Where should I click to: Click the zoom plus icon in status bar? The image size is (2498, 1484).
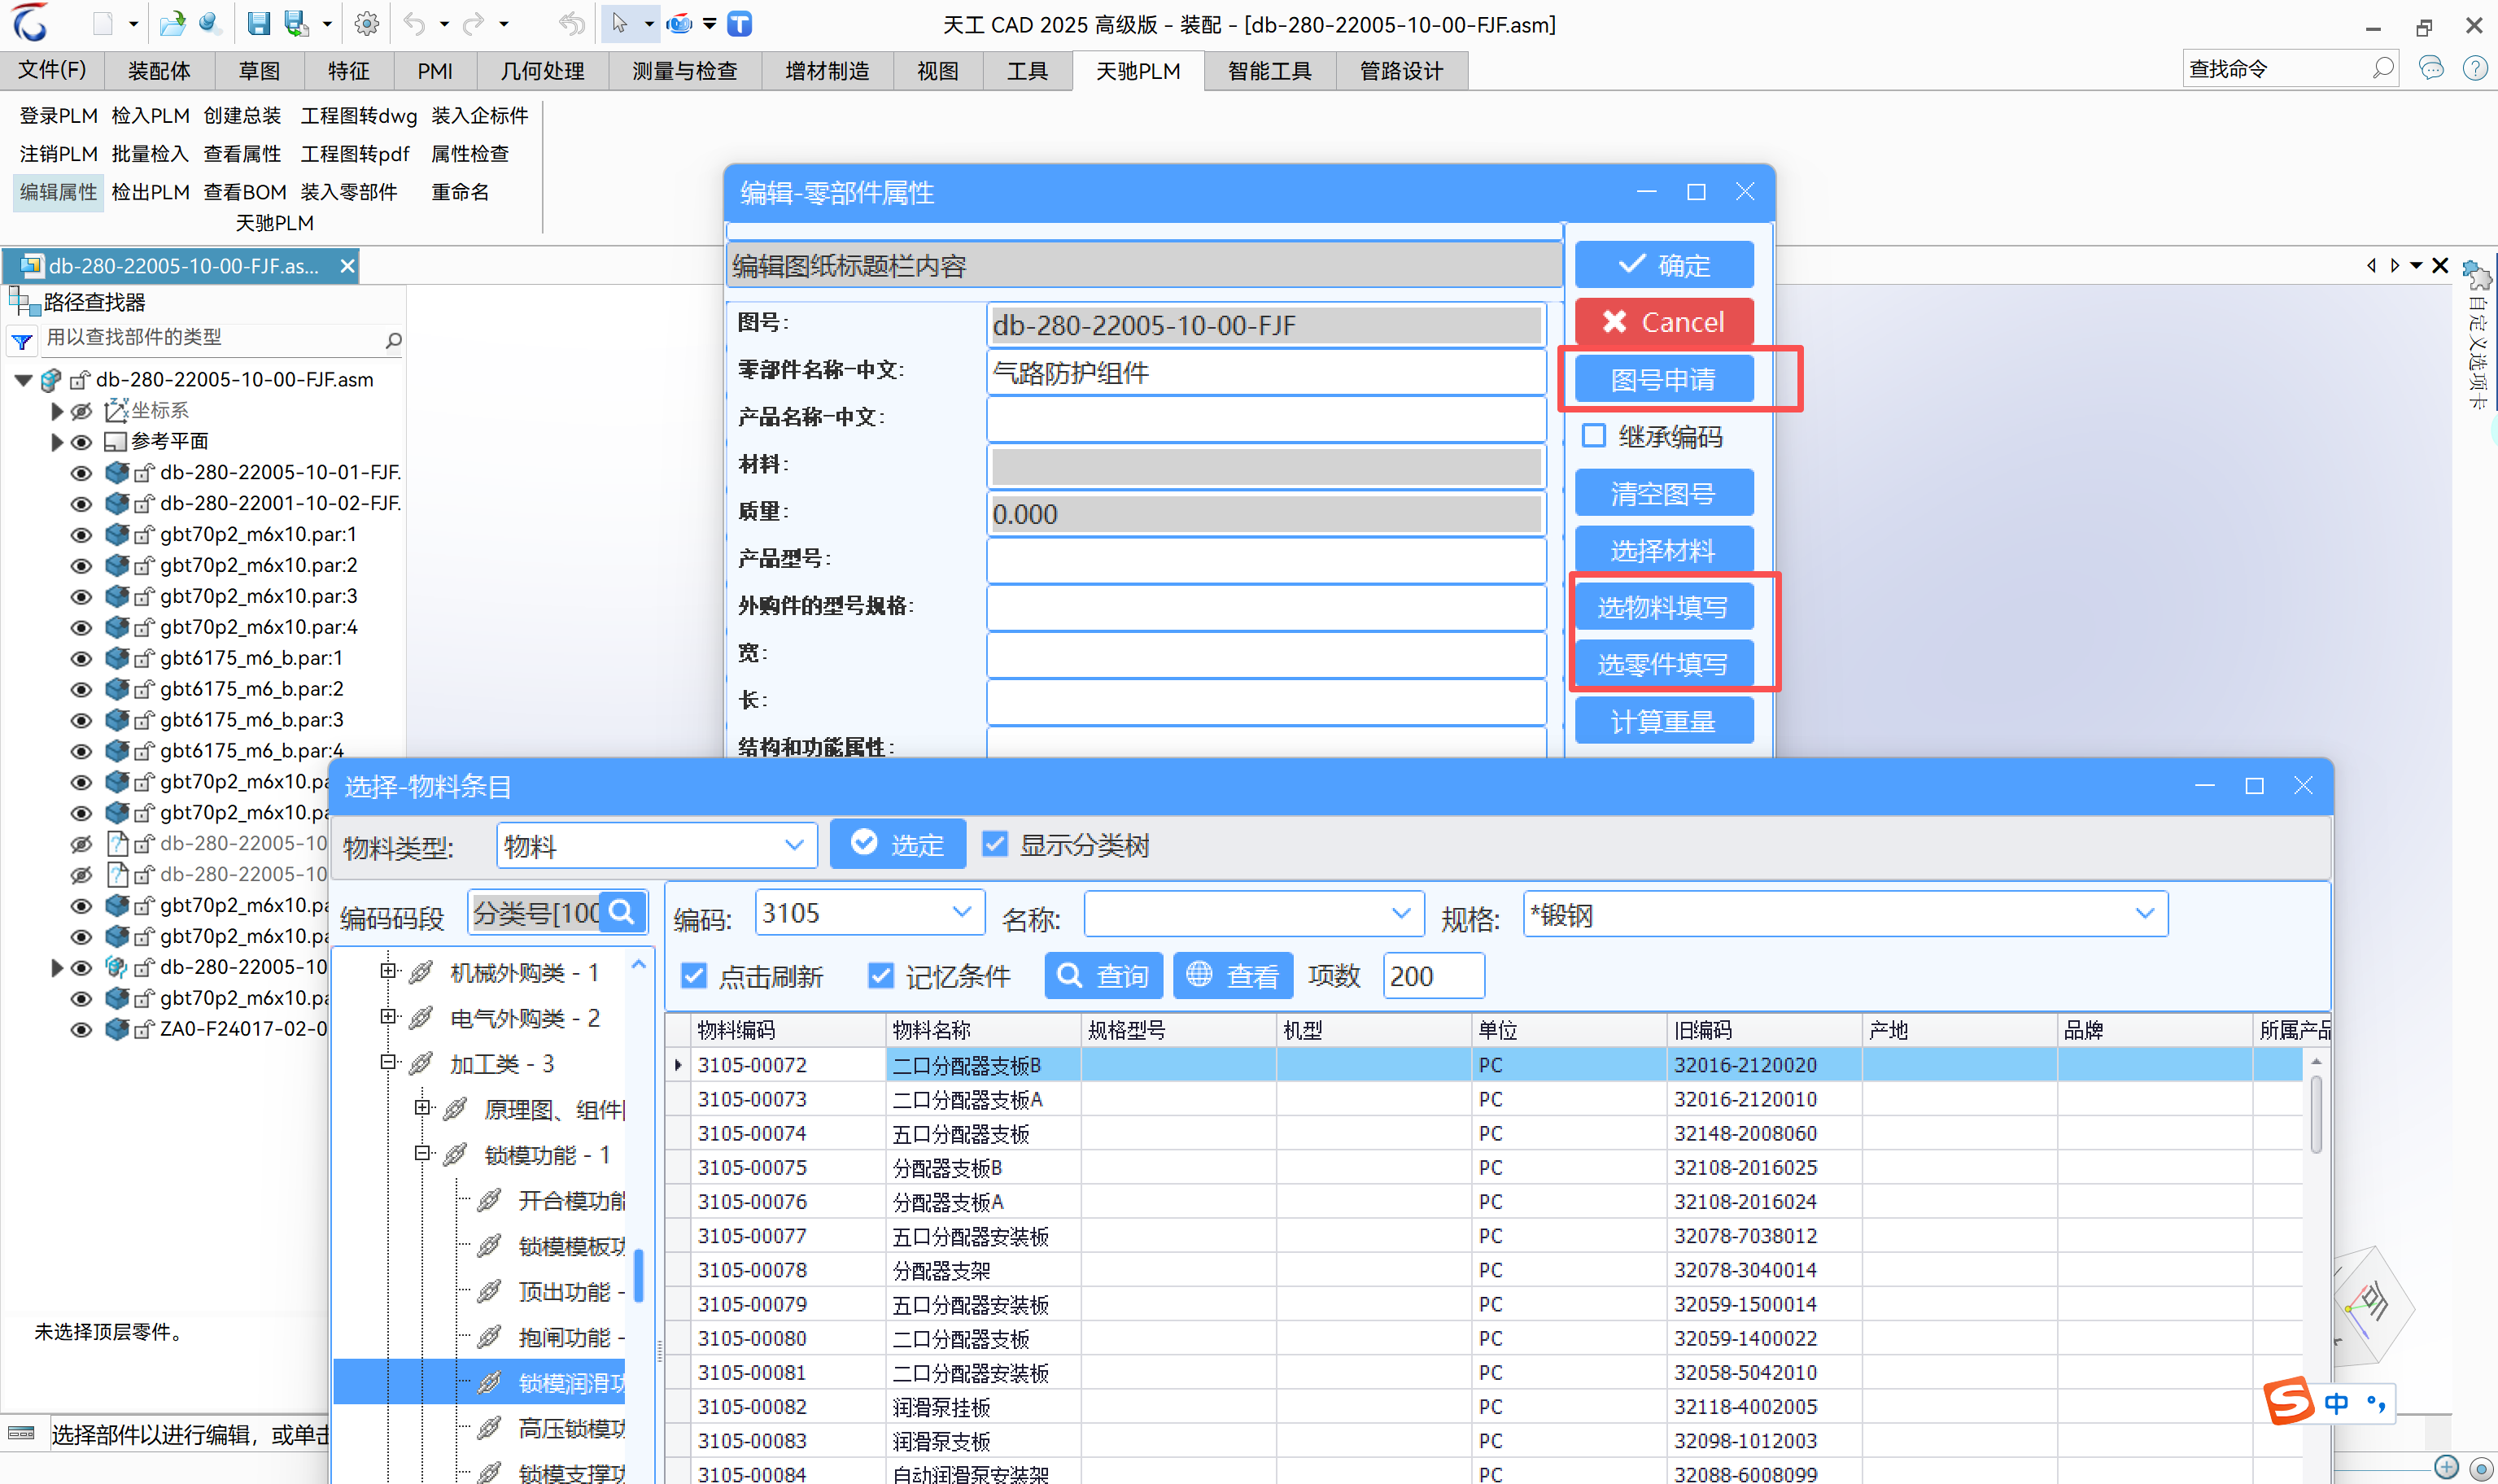click(2446, 1466)
